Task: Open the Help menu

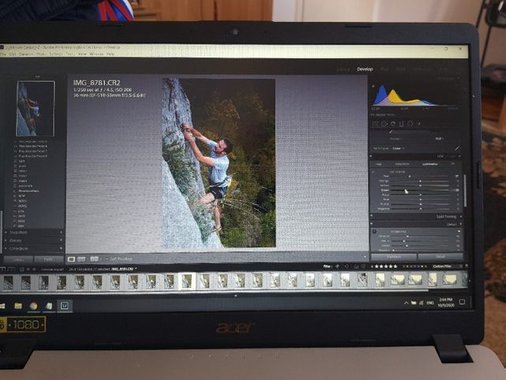Action: (x=110, y=54)
